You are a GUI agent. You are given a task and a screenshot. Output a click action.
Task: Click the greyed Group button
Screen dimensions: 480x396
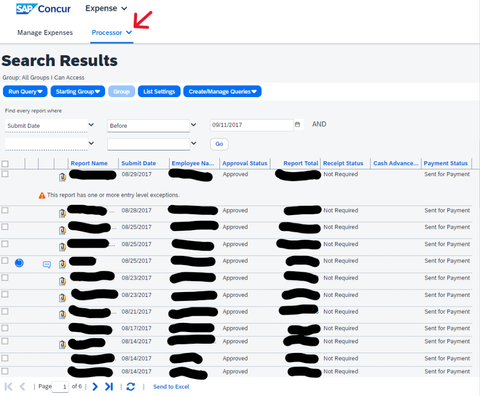click(121, 91)
